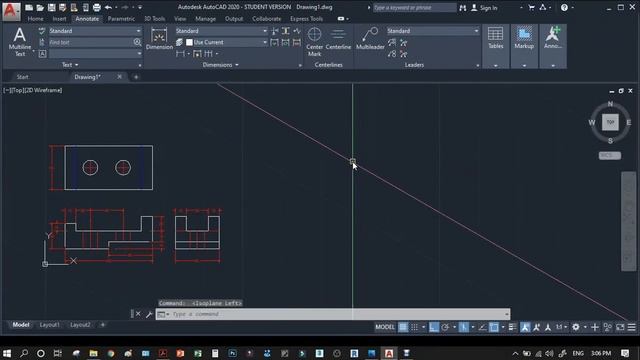Click the keyword search box in title bar

414,7
